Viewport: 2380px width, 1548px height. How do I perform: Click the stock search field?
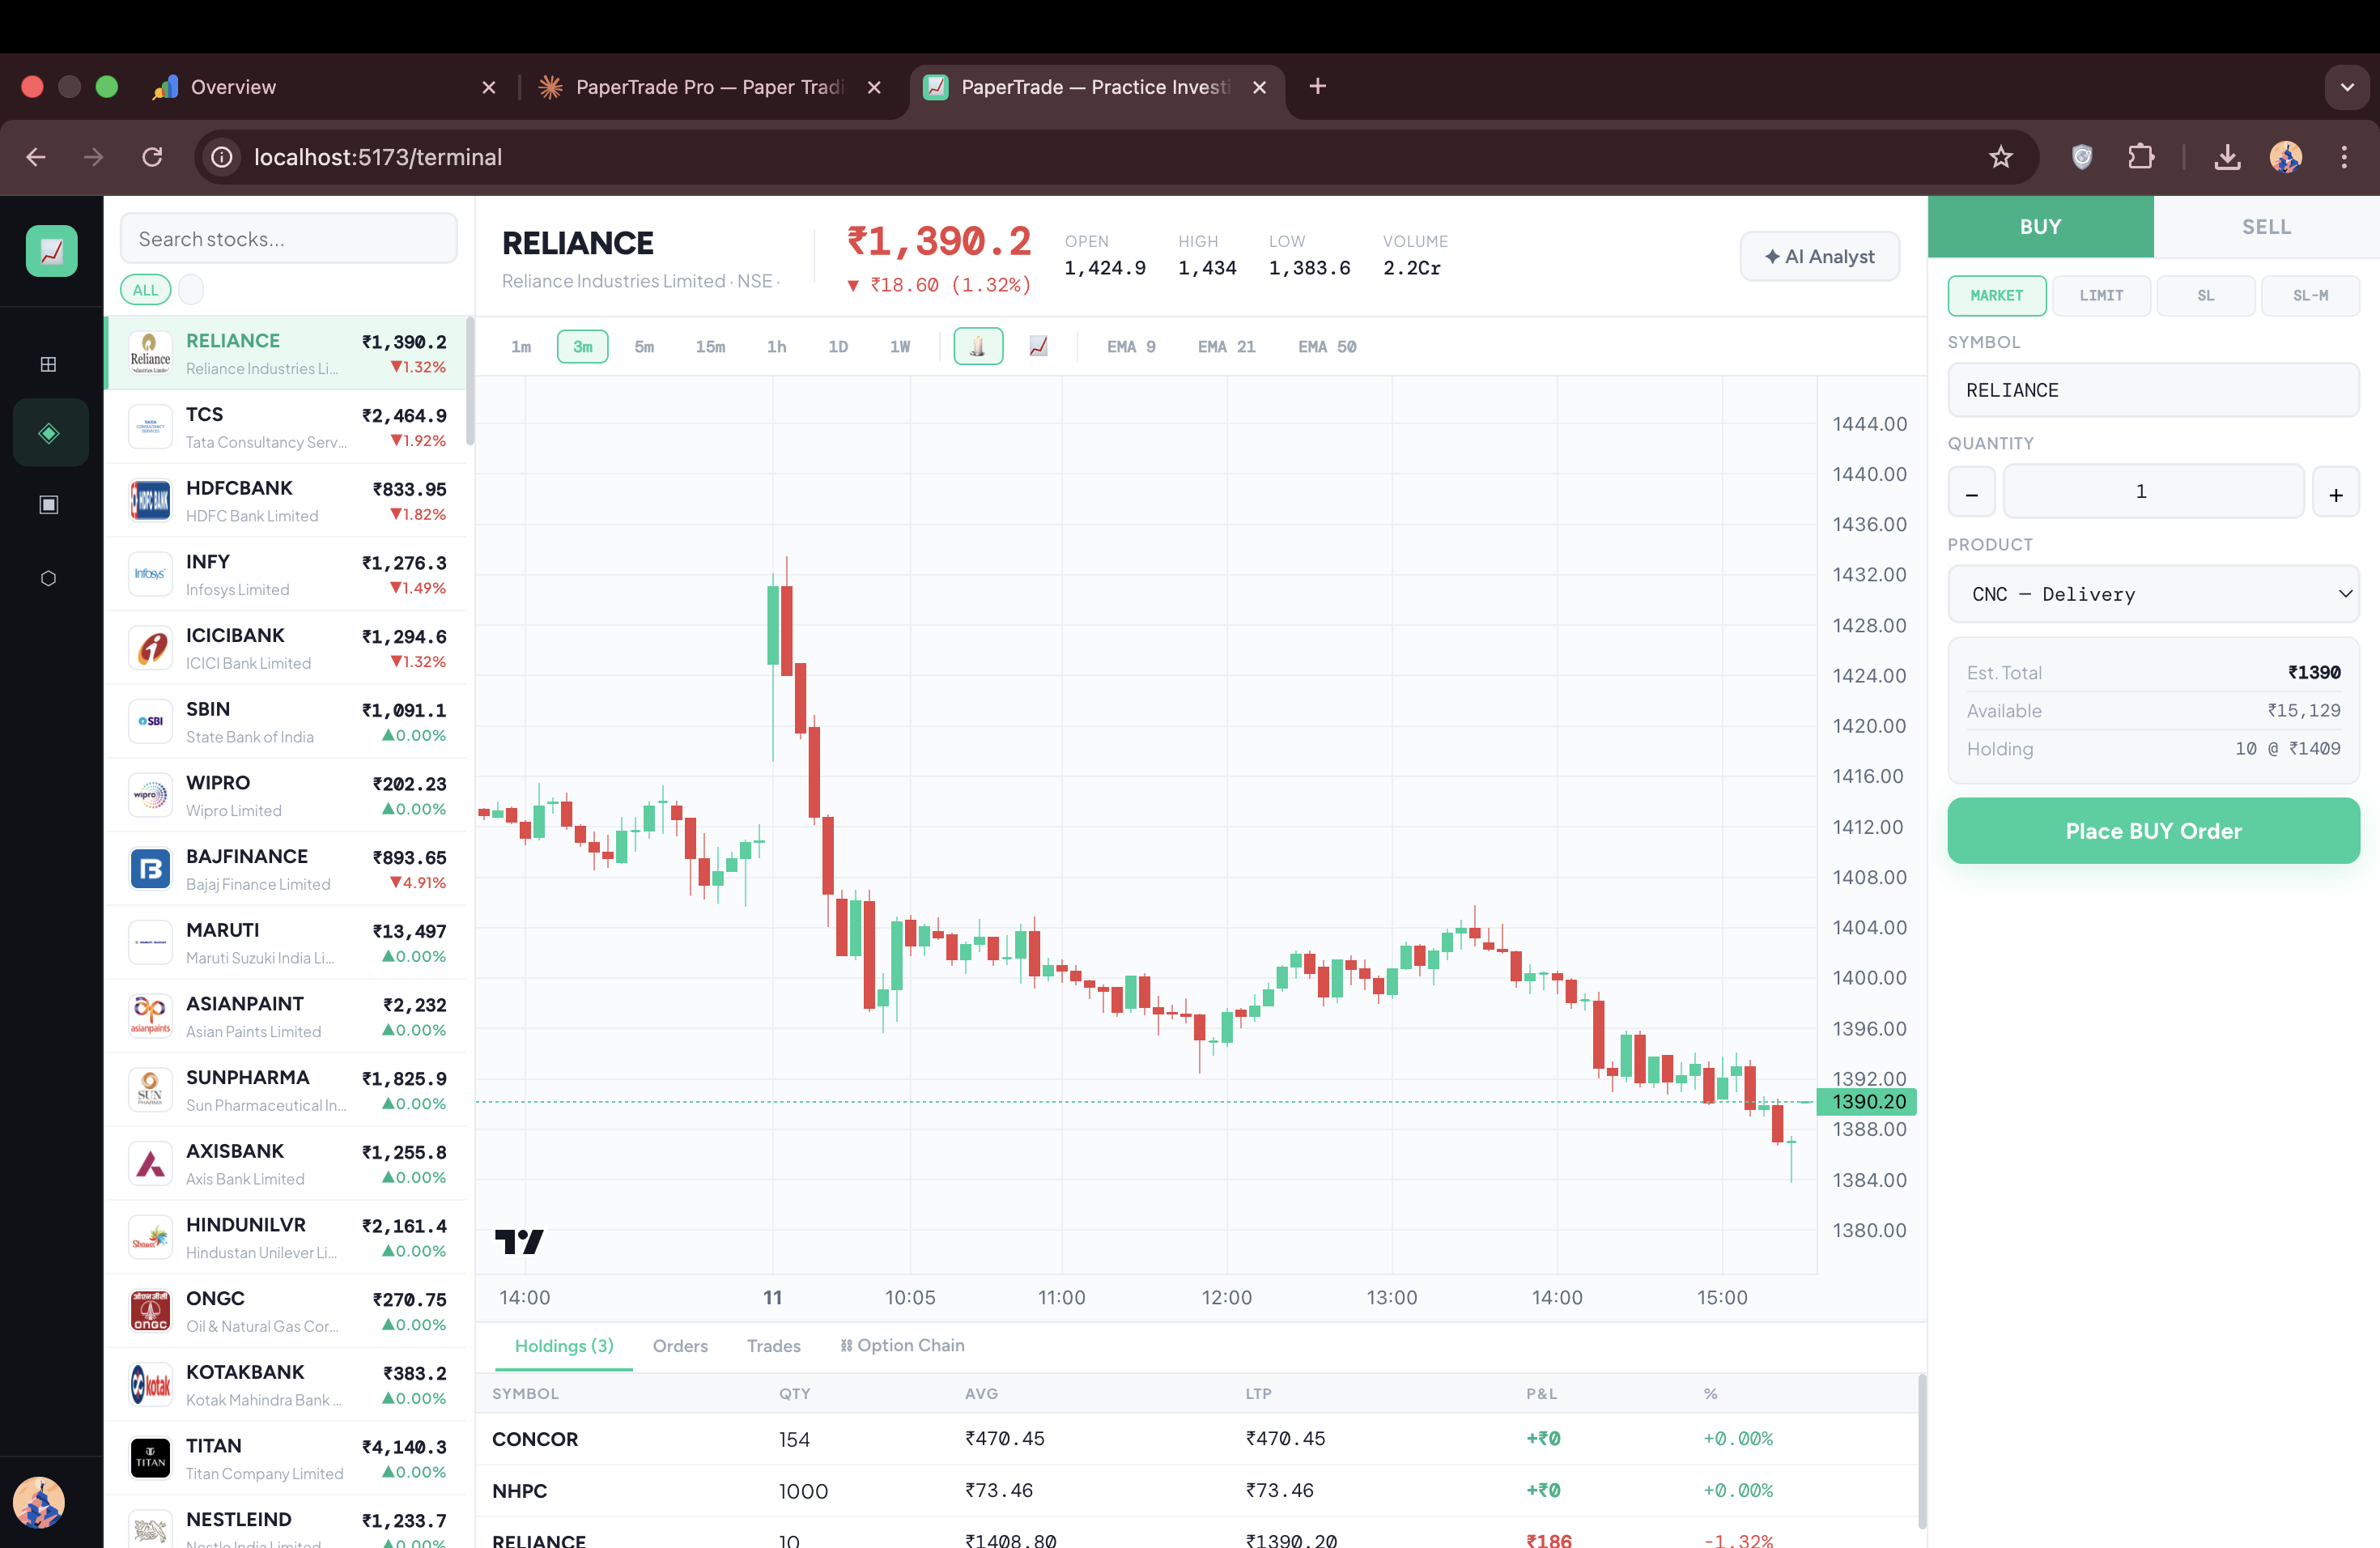[x=288, y=238]
